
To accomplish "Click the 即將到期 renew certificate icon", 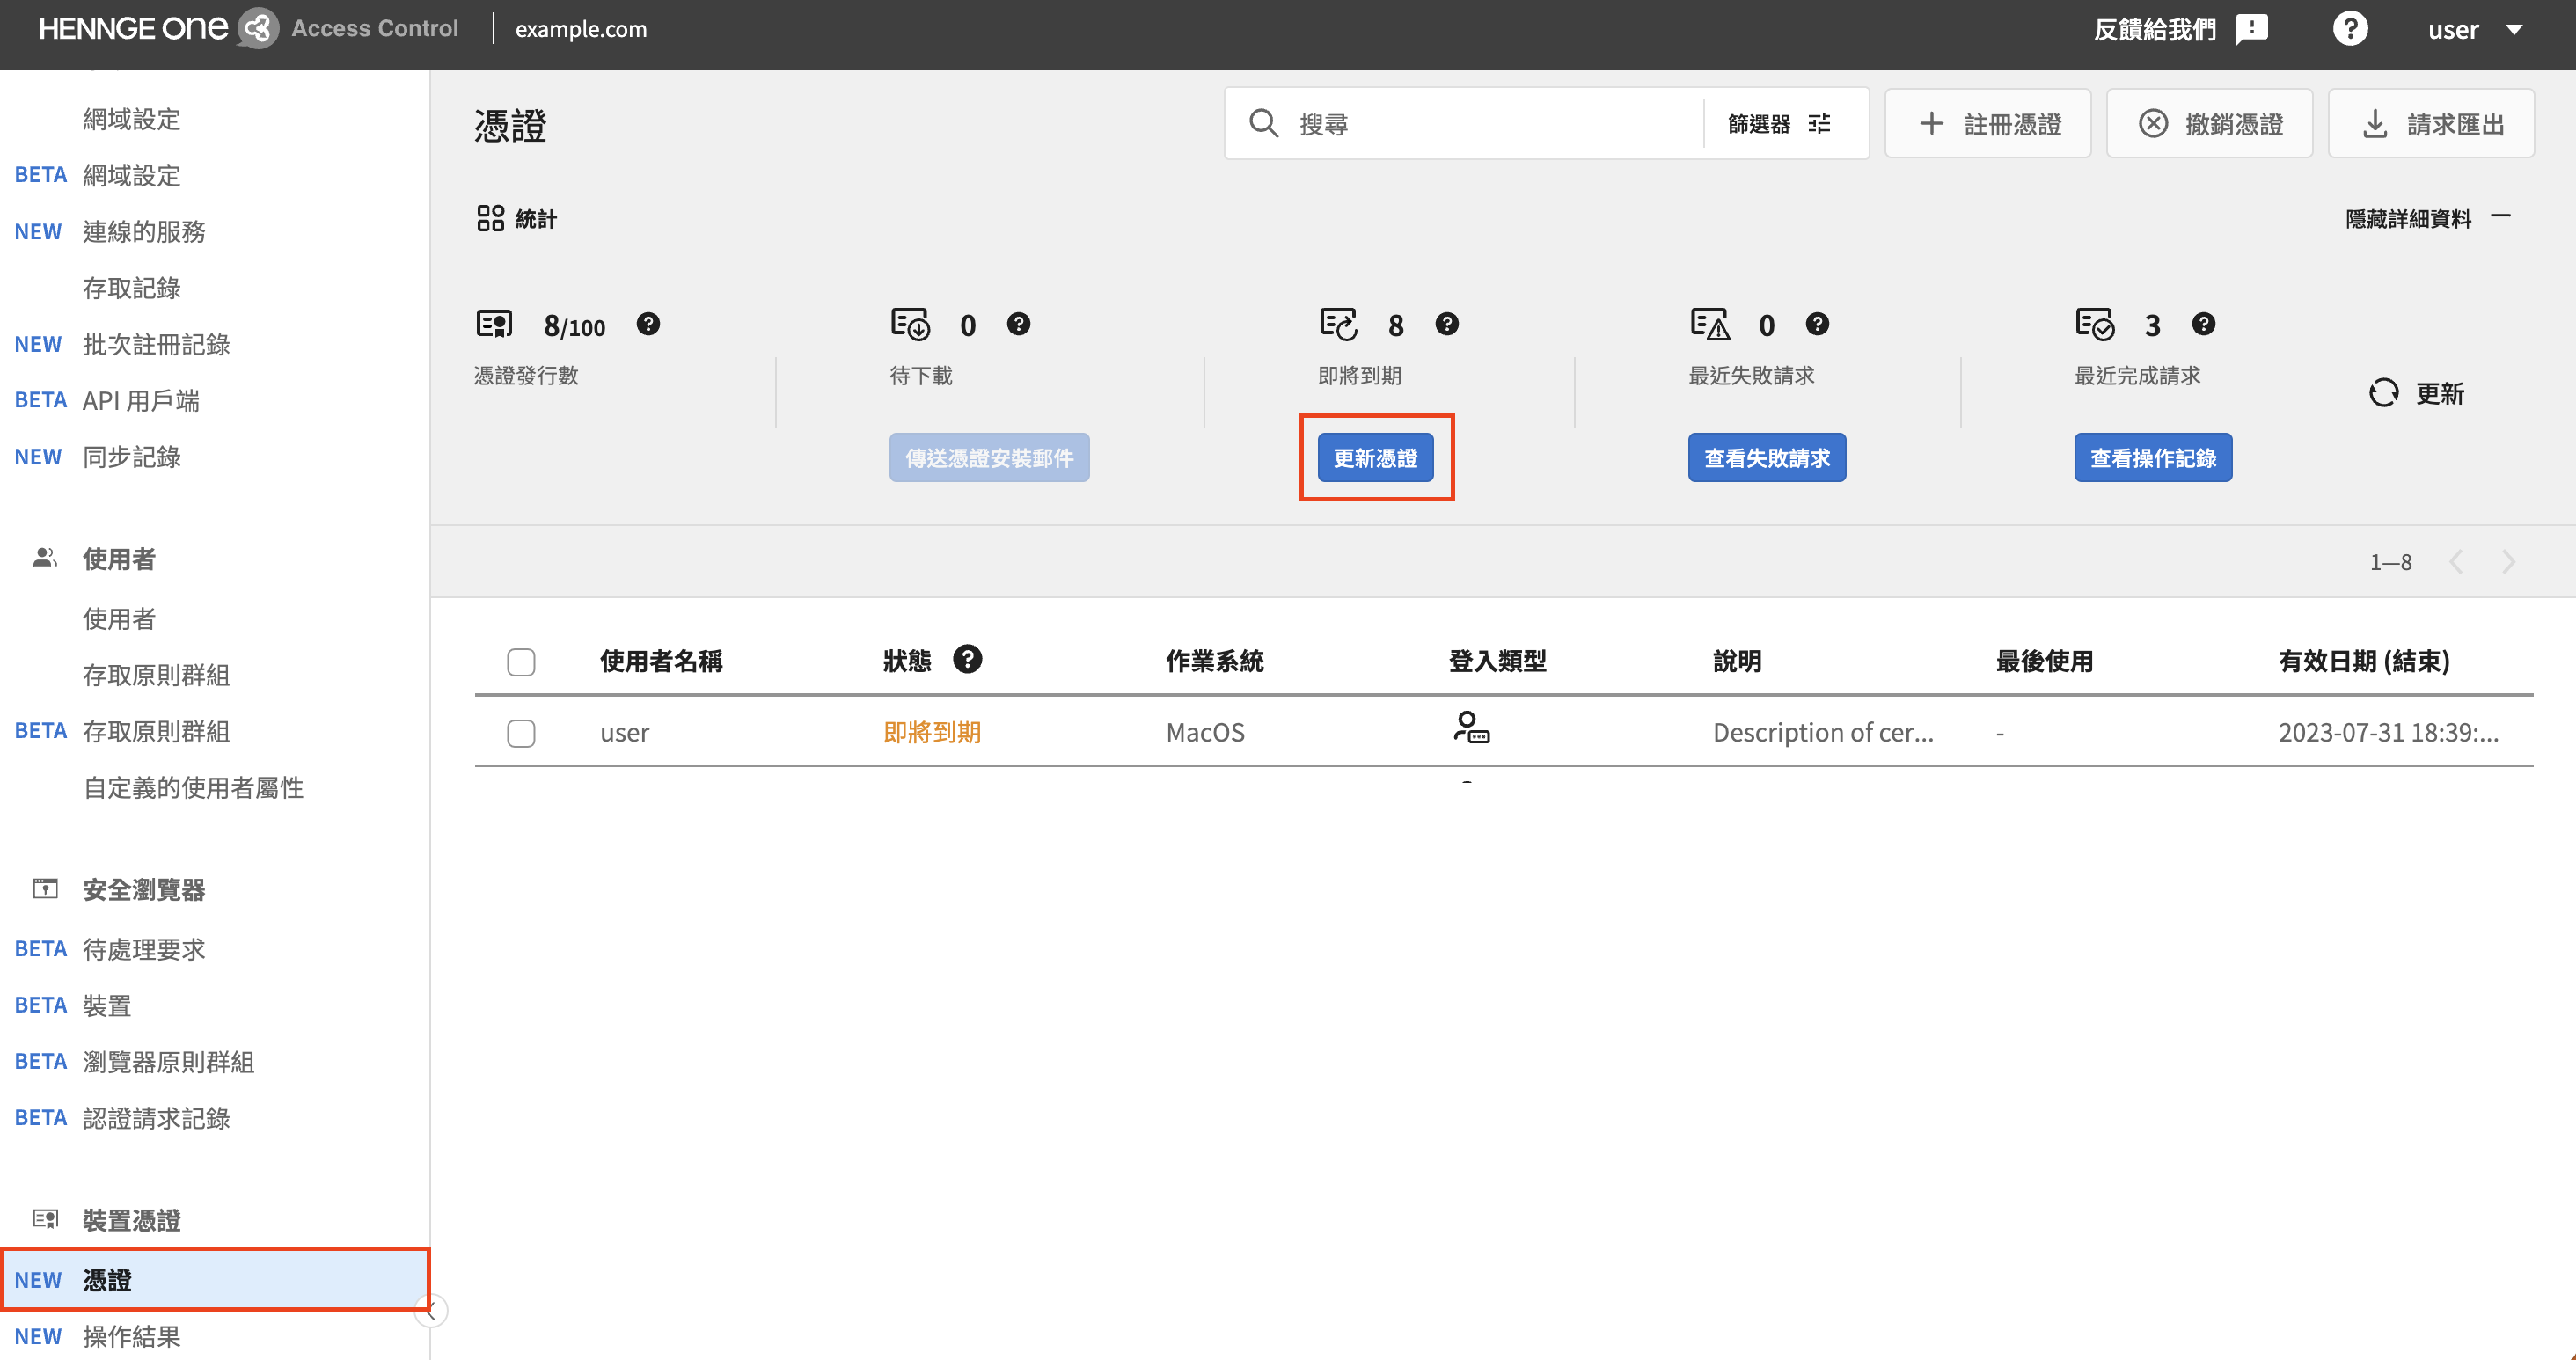I will tap(1338, 323).
